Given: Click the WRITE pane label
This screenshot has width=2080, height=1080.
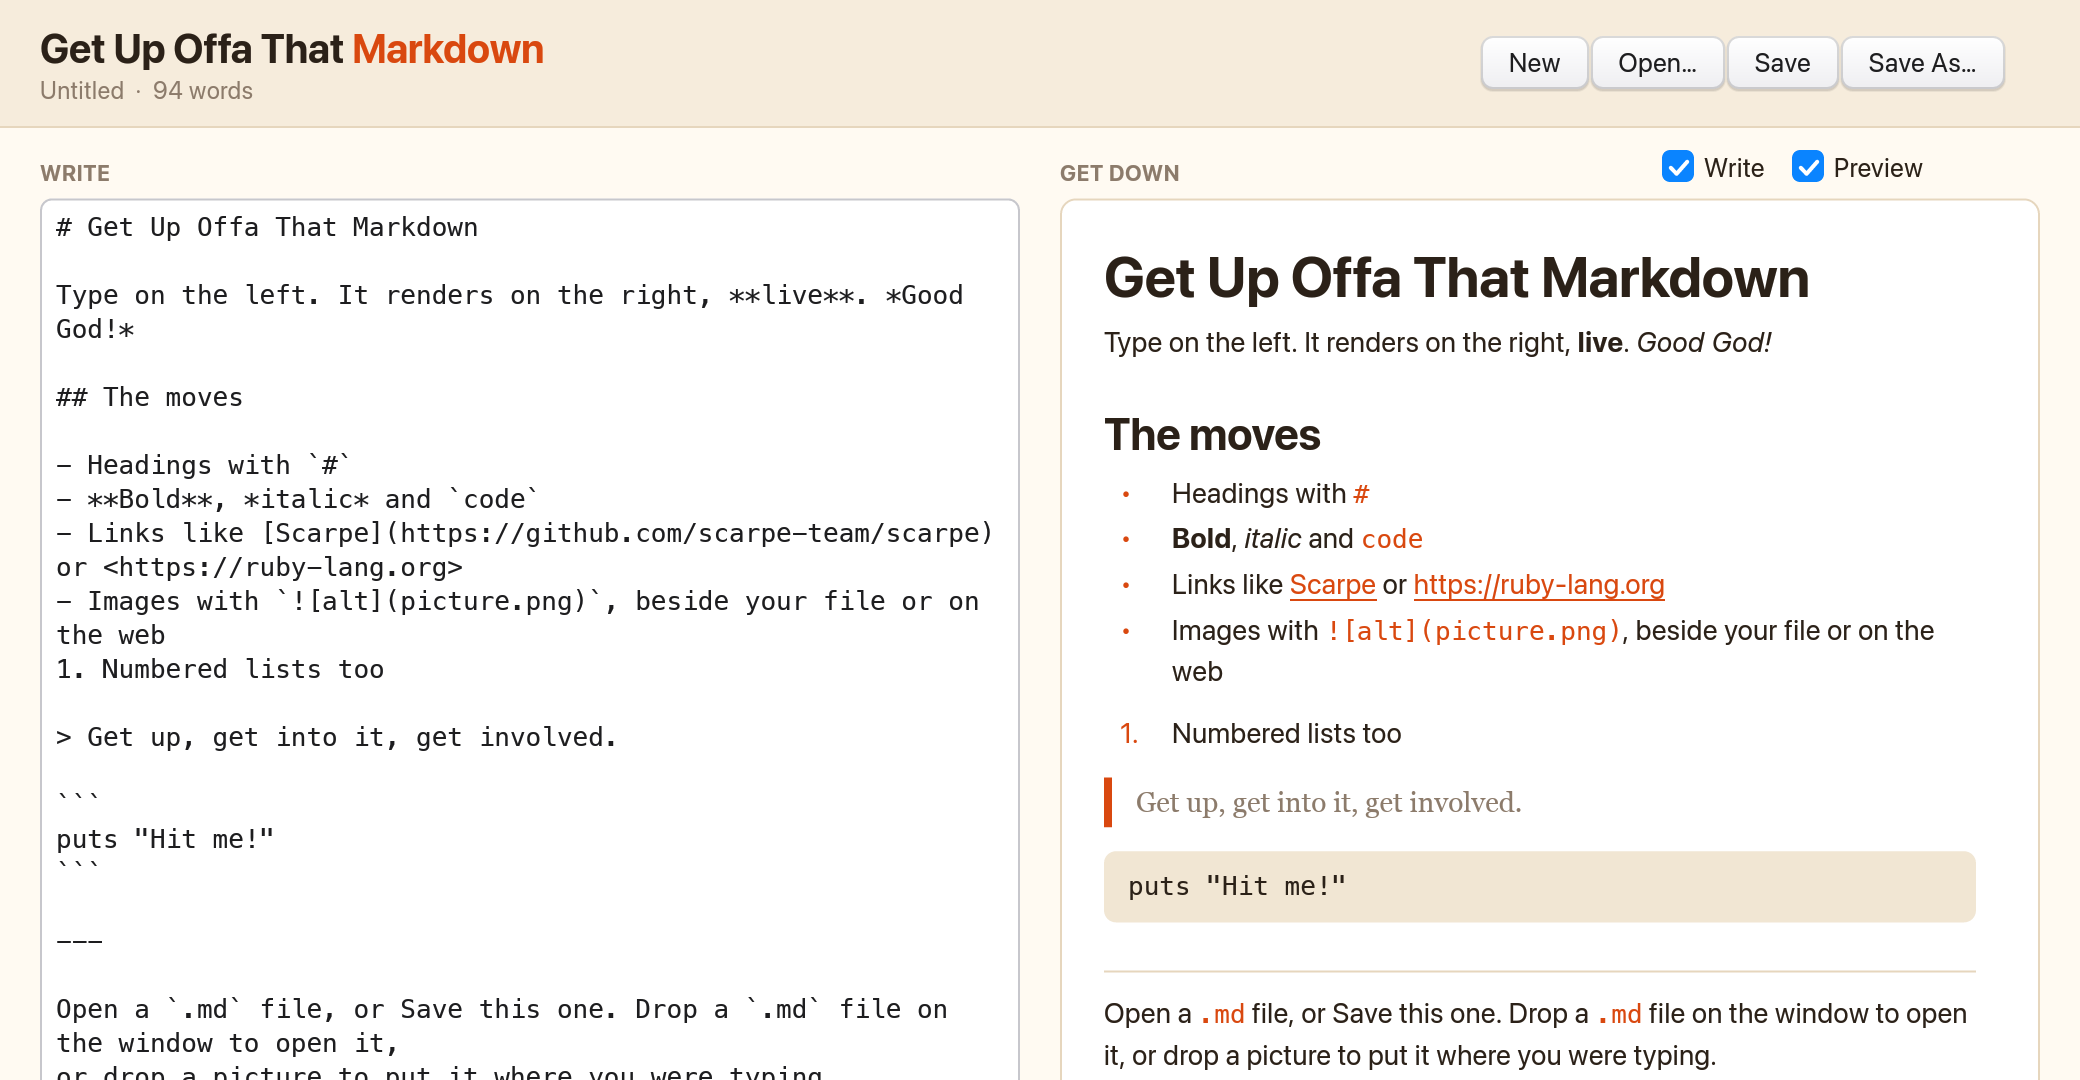Looking at the screenshot, I should pyautogui.click(x=75, y=173).
